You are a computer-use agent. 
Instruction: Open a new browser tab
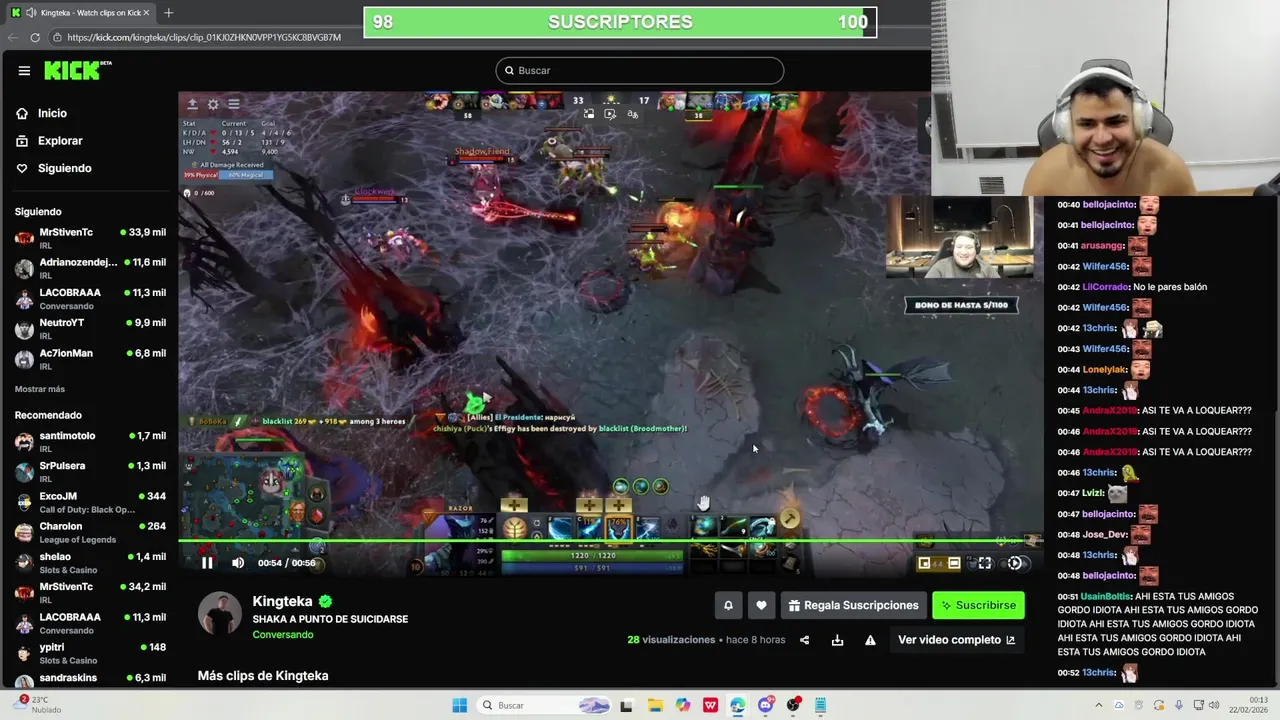click(168, 12)
